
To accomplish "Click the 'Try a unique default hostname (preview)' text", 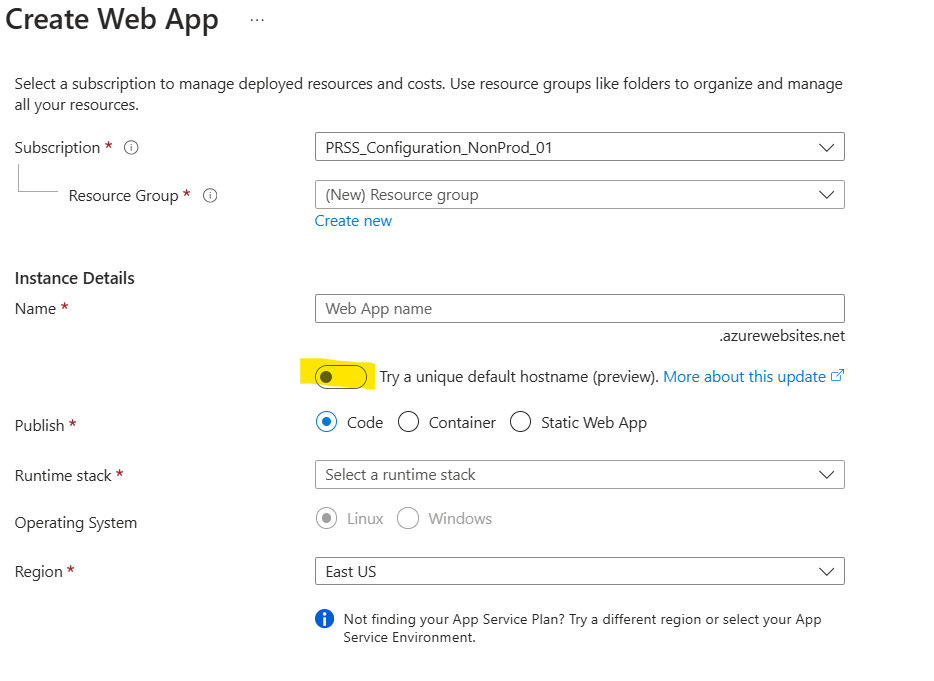I will pyautogui.click(x=519, y=377).
